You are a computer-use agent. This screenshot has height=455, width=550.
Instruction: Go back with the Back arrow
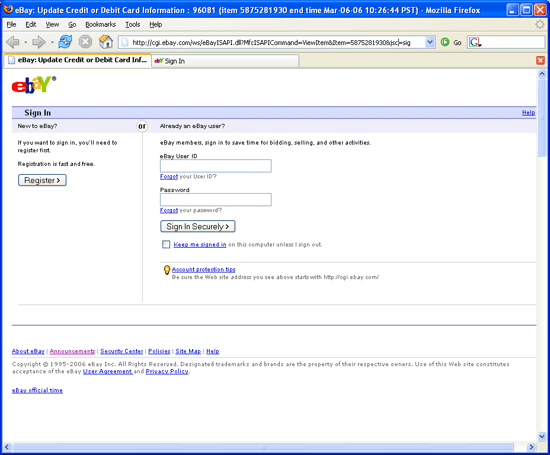pos(13,42)
